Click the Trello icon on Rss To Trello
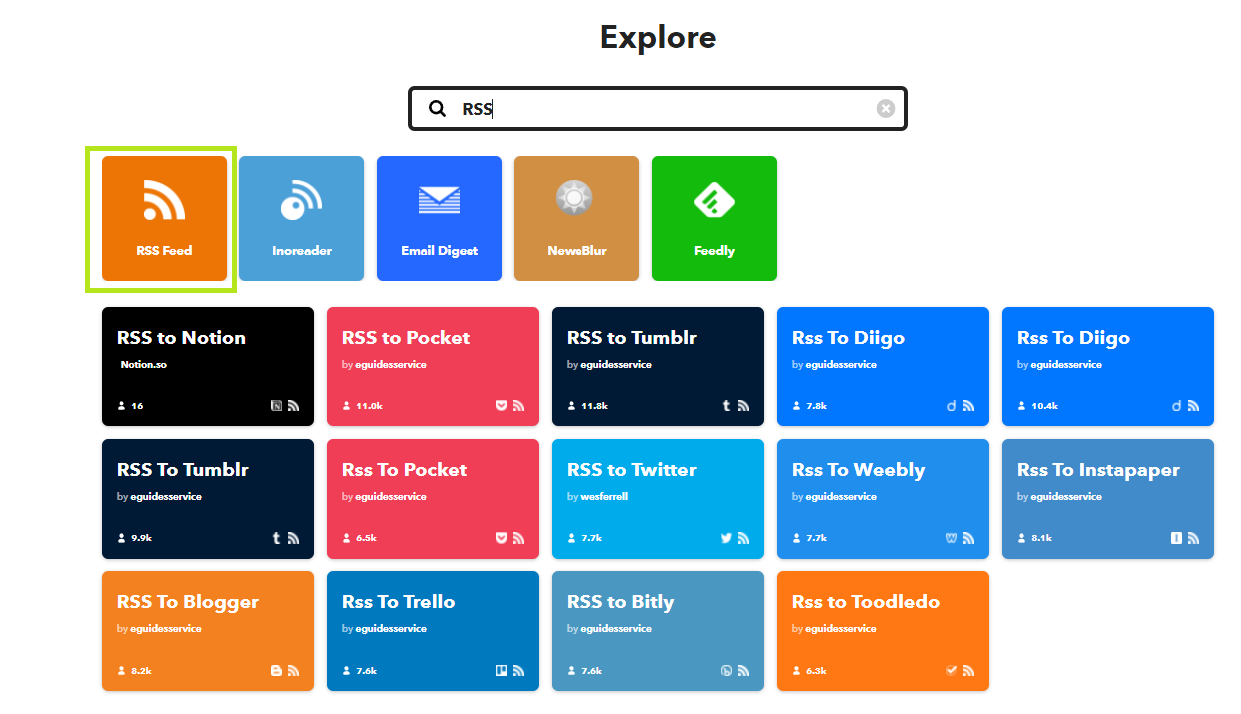This screenshot has height=714, width=1241. click(502, 670)
